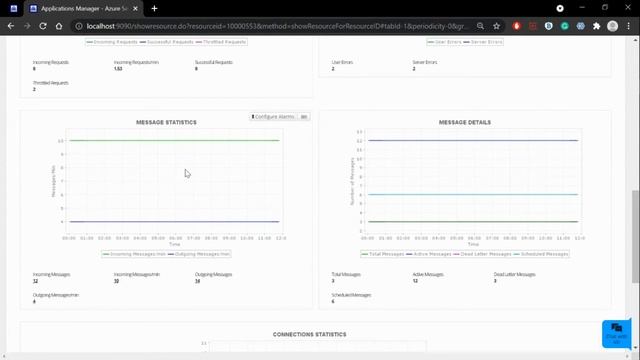This screenshot has height=360, width=640.
Task: Click the Incoming Messages/min value label
Action: click(137, 274)
